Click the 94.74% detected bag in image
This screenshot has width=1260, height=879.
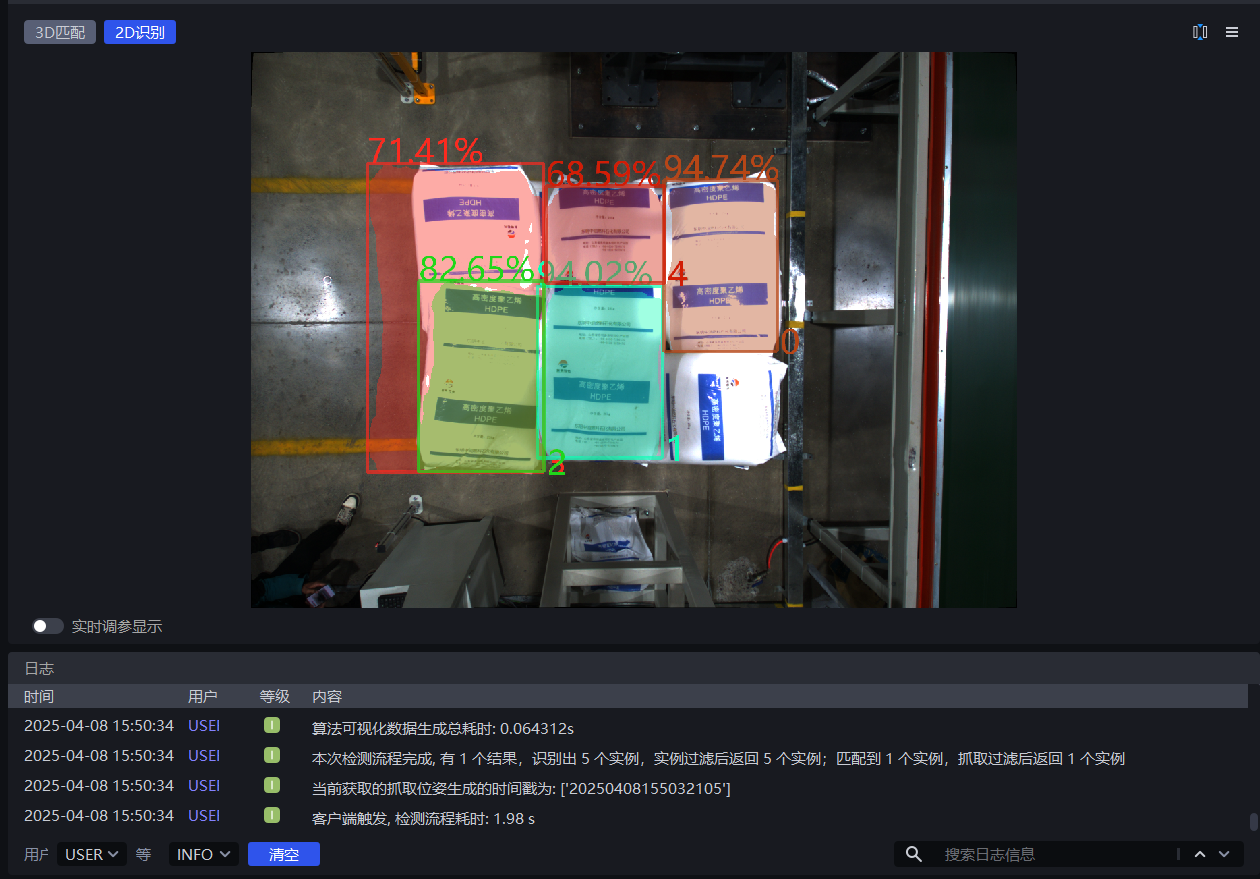(x=721, y=265)
